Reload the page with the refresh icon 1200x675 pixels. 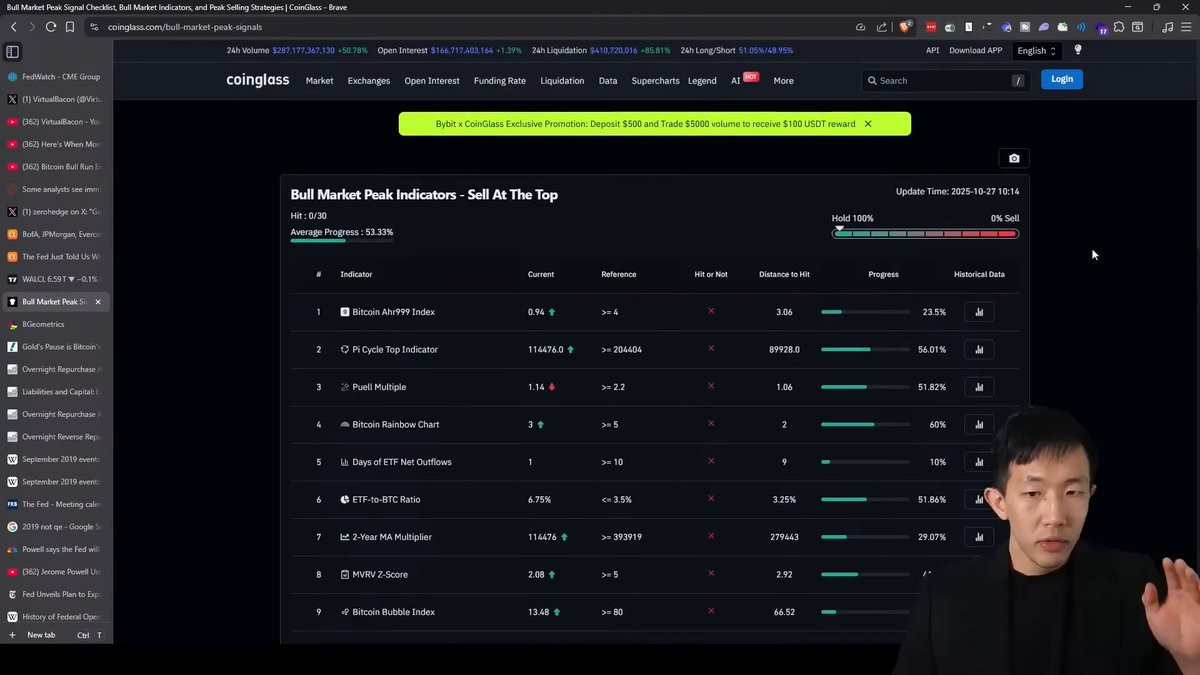50,27
